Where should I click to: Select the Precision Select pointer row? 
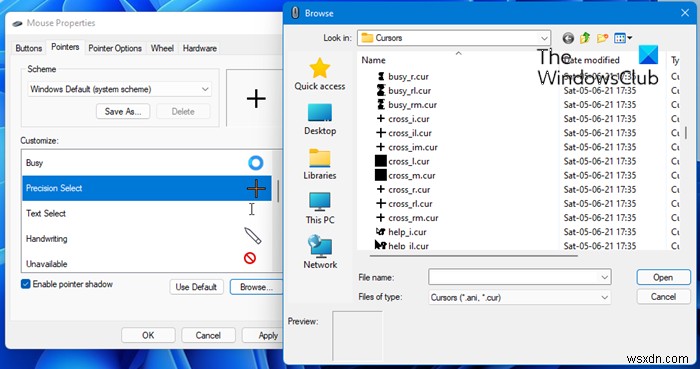(x=147, y=188)
